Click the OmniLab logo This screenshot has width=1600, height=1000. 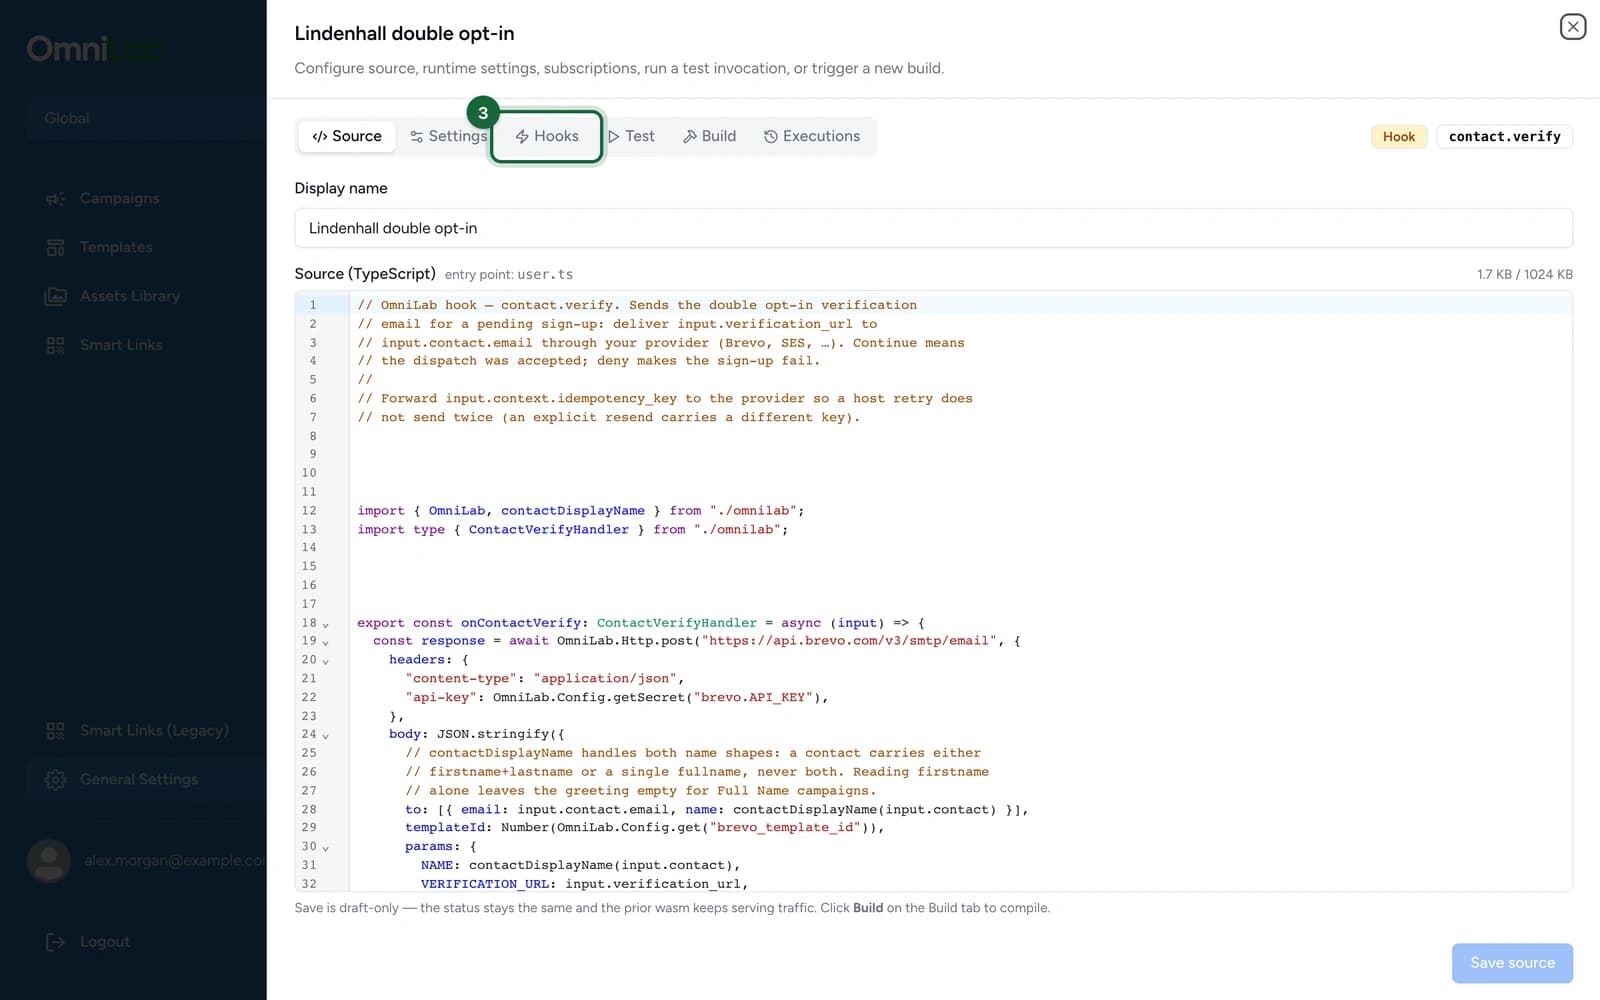tap(96, 48)
